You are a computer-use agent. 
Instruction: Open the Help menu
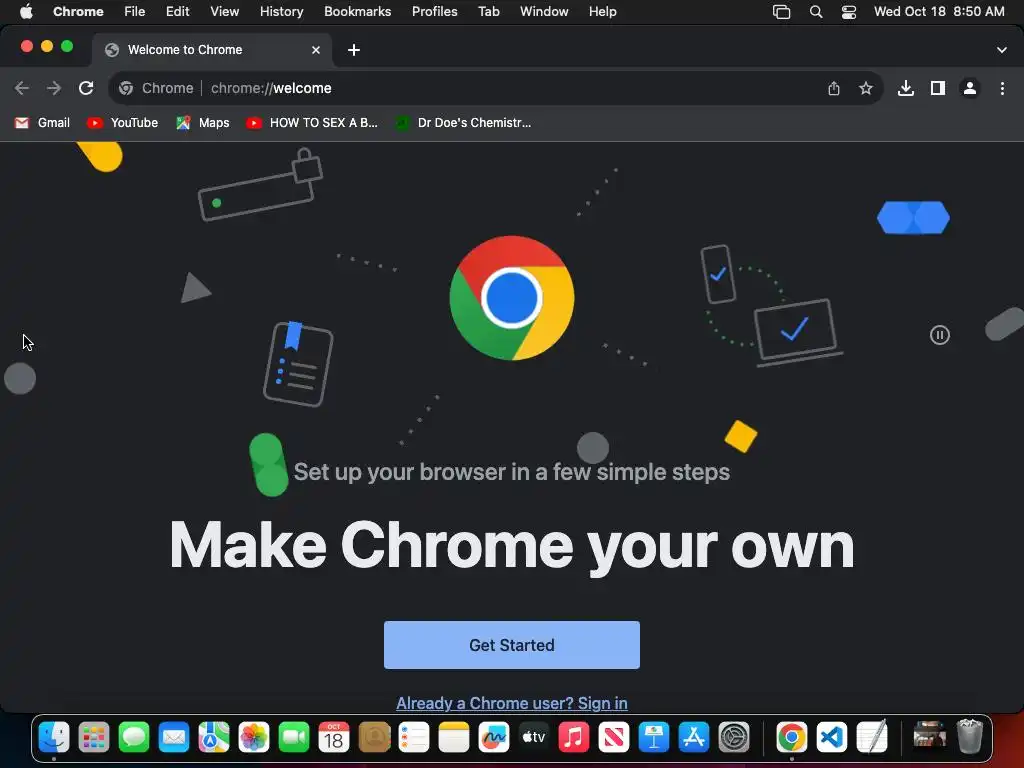[x=602, y=12]
